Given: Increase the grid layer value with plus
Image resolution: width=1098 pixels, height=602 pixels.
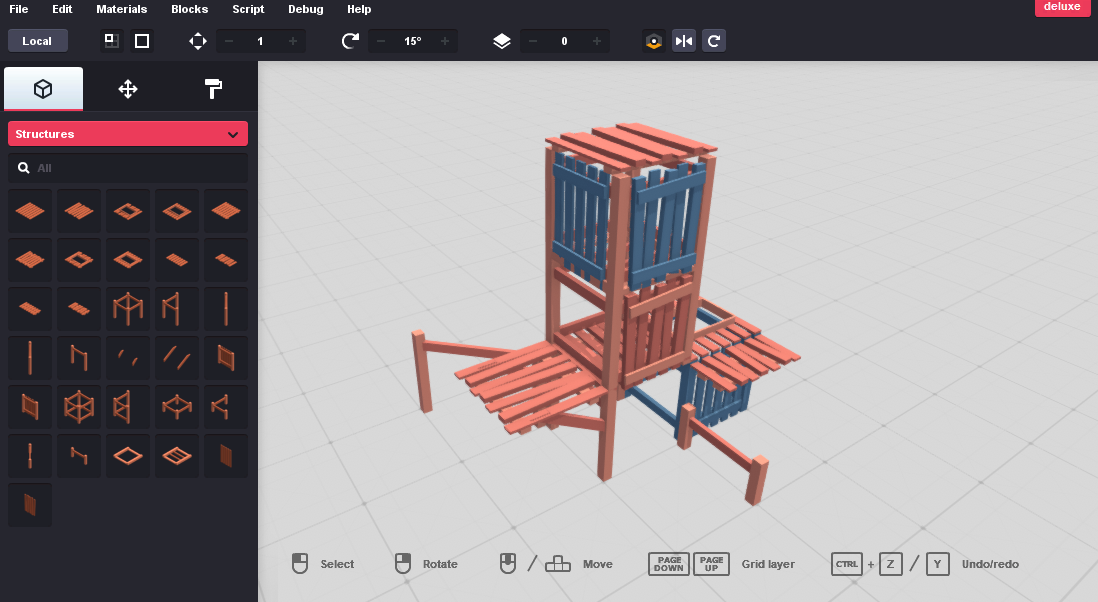Looking at the screenshot, I should 597,41.
